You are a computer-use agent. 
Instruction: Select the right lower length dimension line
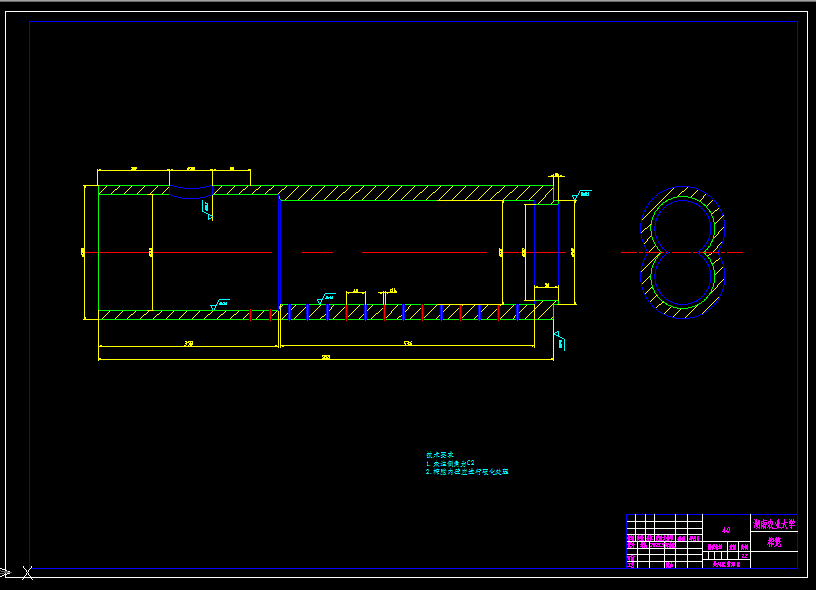[407, 345]
